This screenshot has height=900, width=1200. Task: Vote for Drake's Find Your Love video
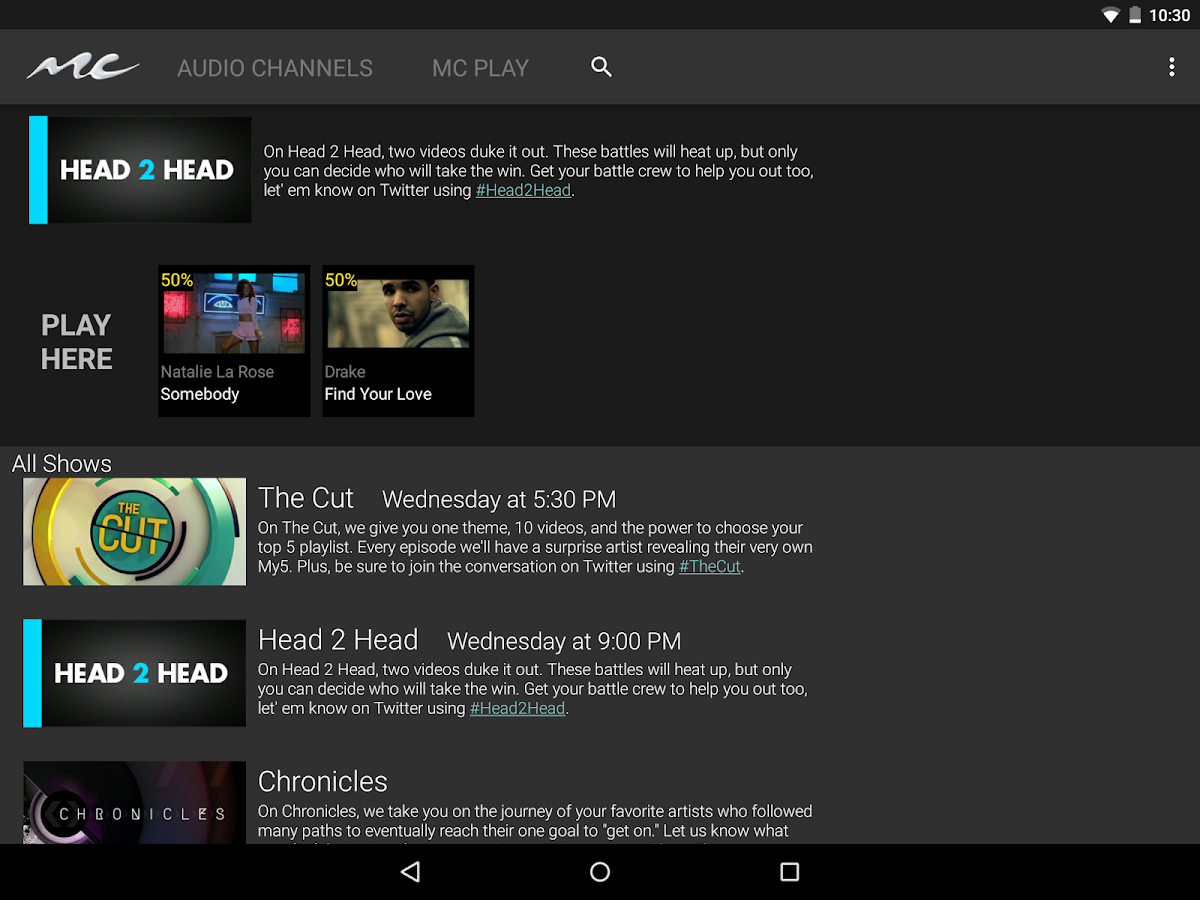(398, 340)
